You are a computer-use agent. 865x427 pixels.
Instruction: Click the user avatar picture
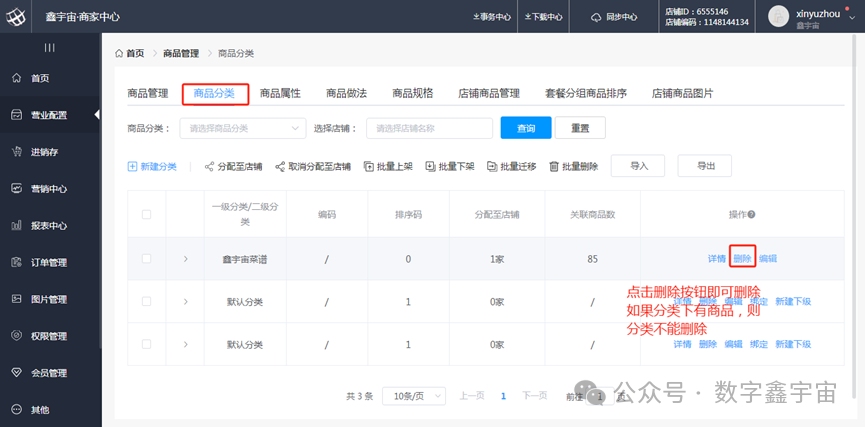click(778, 17)
